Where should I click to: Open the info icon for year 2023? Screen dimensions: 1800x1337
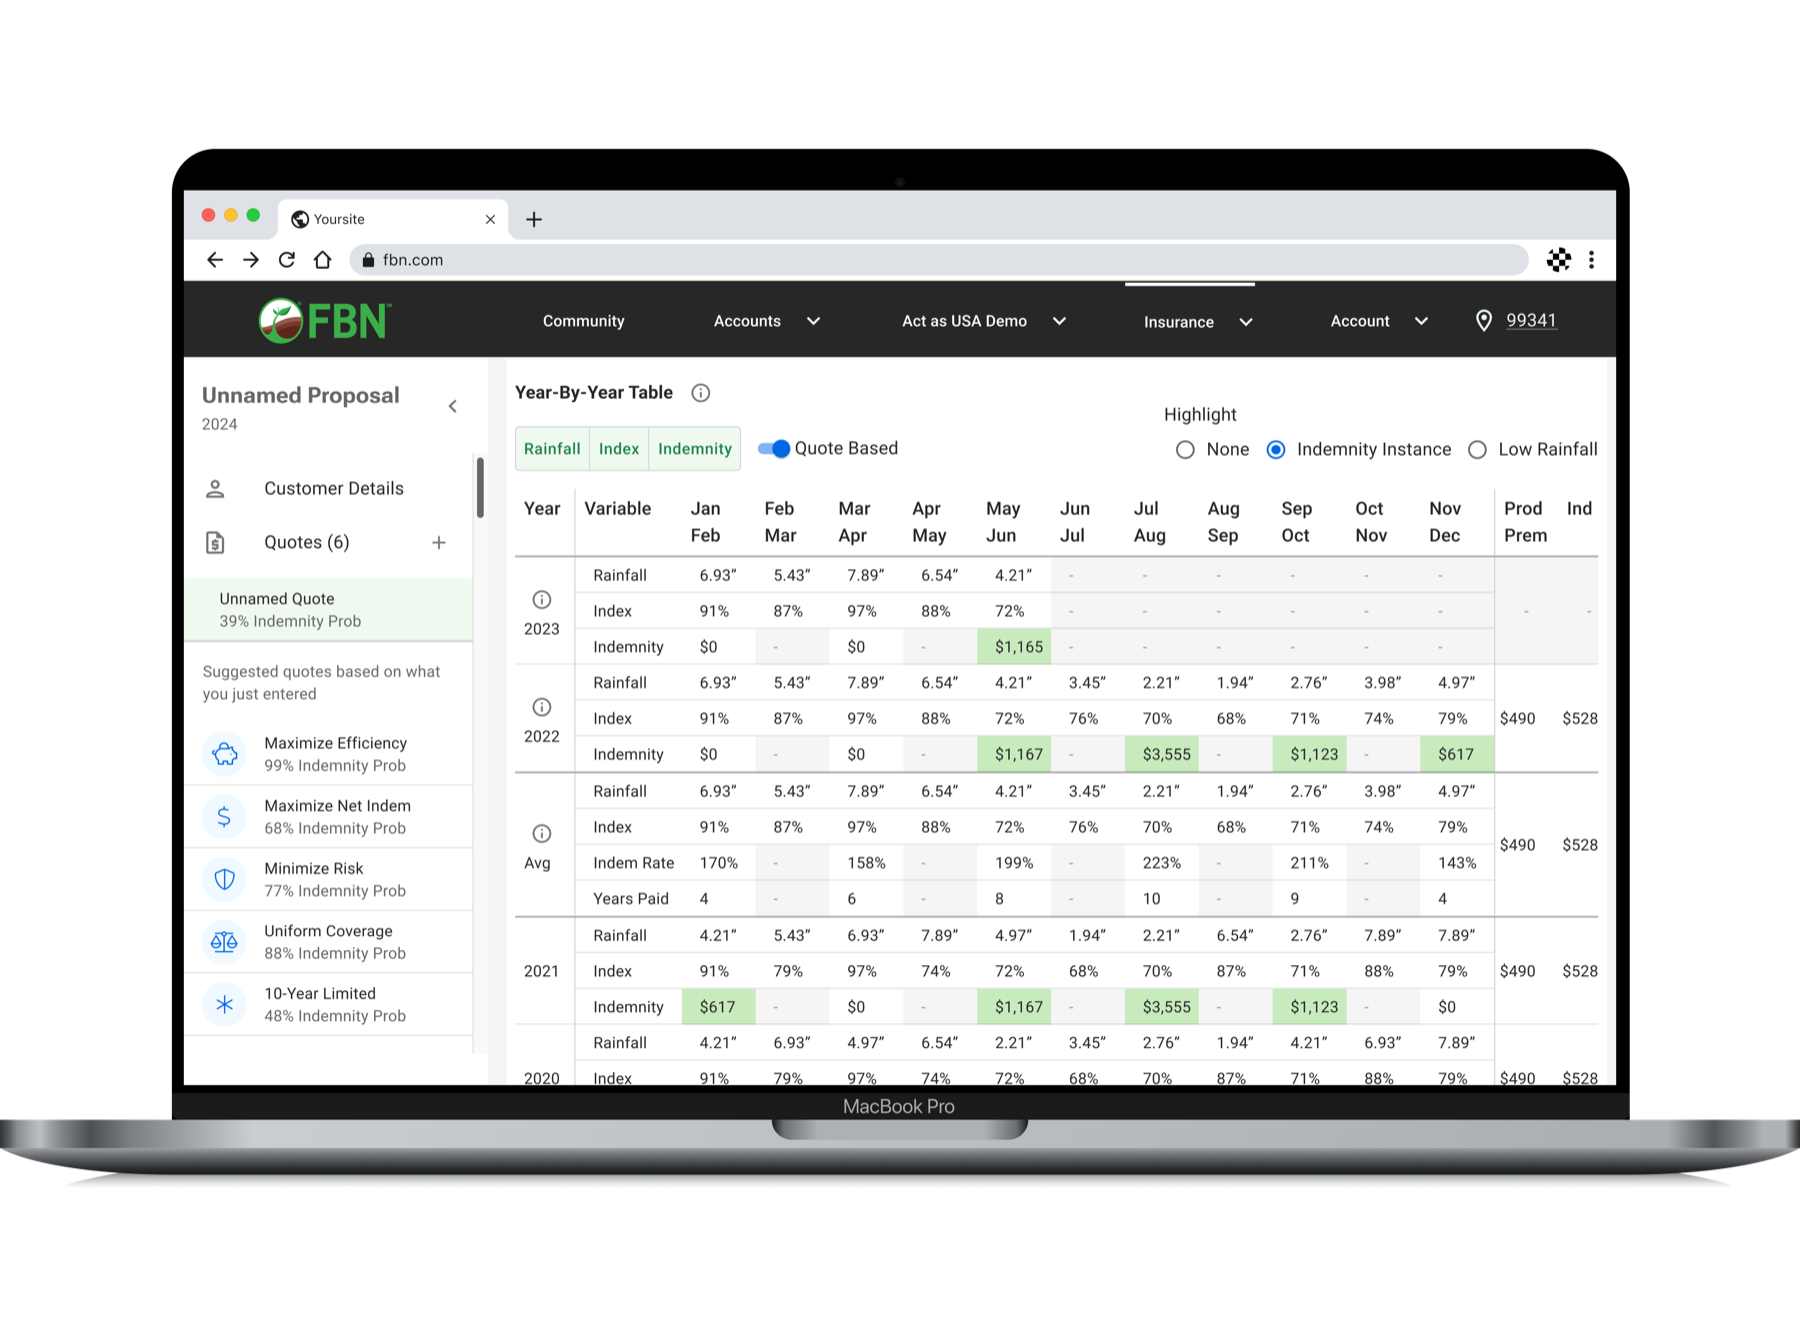click(542, 600)
